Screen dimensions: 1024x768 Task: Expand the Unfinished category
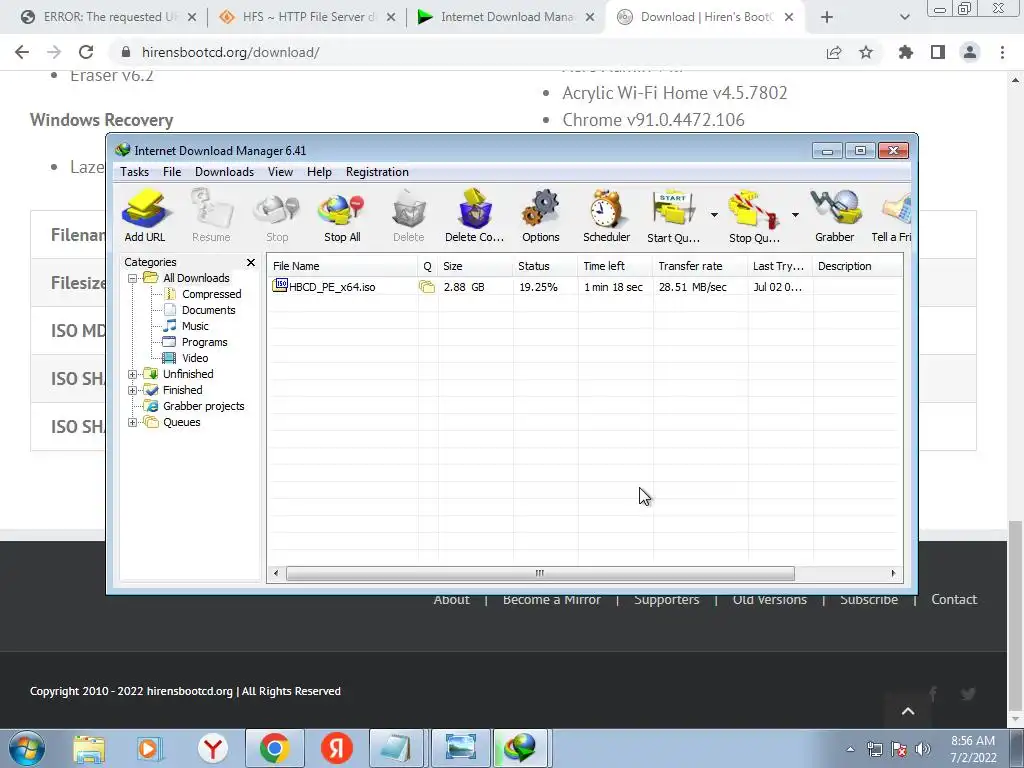(132, 374)
